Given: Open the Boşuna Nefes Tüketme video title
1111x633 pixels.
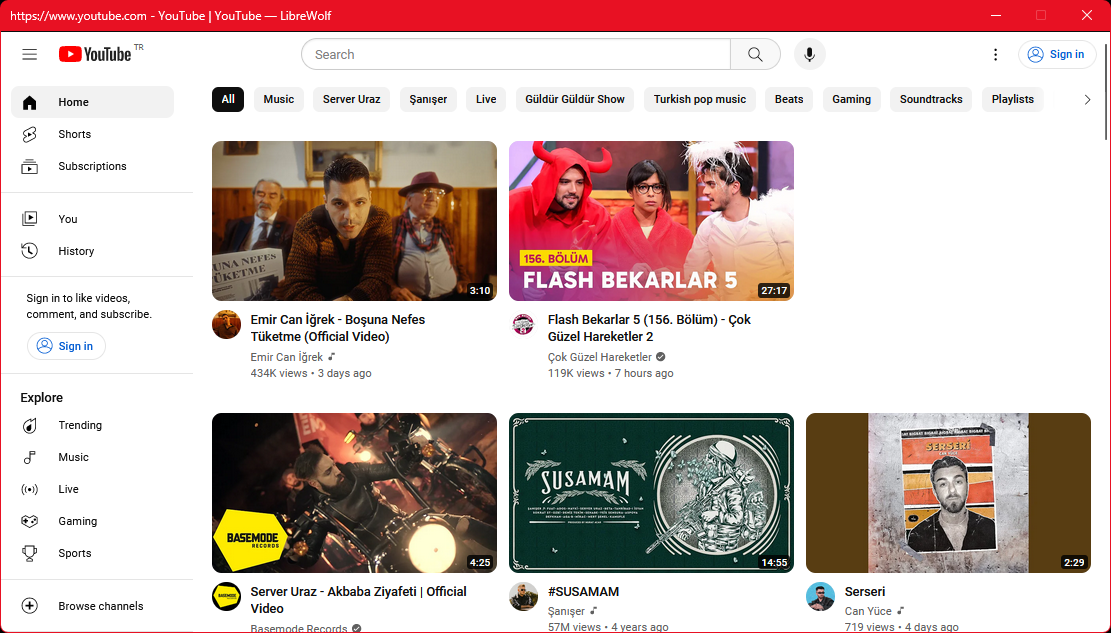Looking at the screenshot, I should point(338,328).
